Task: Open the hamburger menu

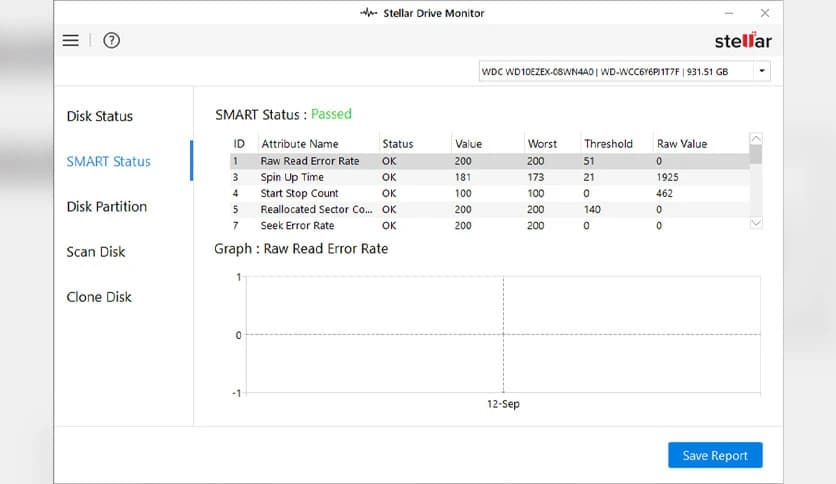Action: click(70, 41)
